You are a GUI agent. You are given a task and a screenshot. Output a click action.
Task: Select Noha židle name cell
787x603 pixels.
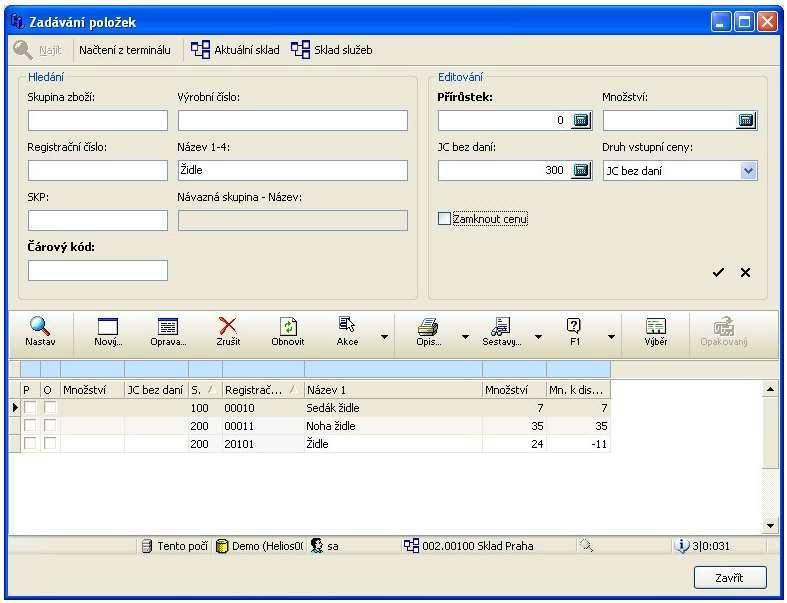[393, 426]
